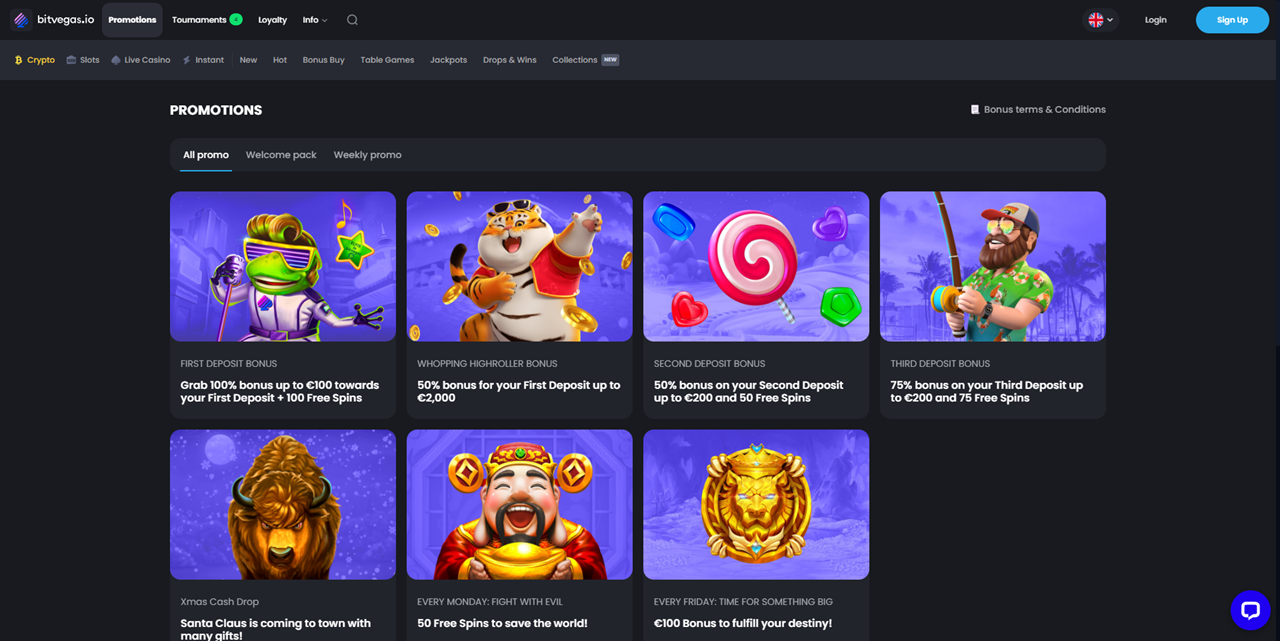Select the Instant games lightning icon
Screen dimensions: 1280x641
pyautogui.click(x=185, y=59)
